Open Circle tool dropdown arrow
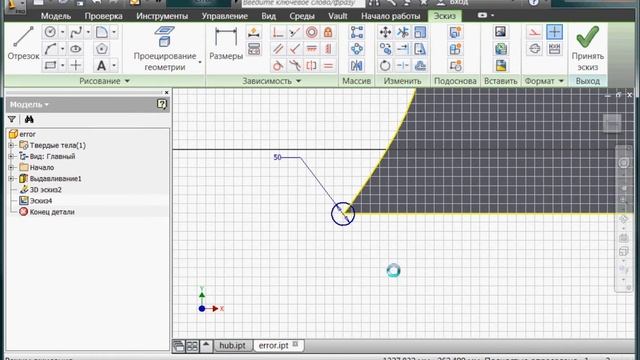The height and width of the screenshot is (360, 640). point(62,32)
